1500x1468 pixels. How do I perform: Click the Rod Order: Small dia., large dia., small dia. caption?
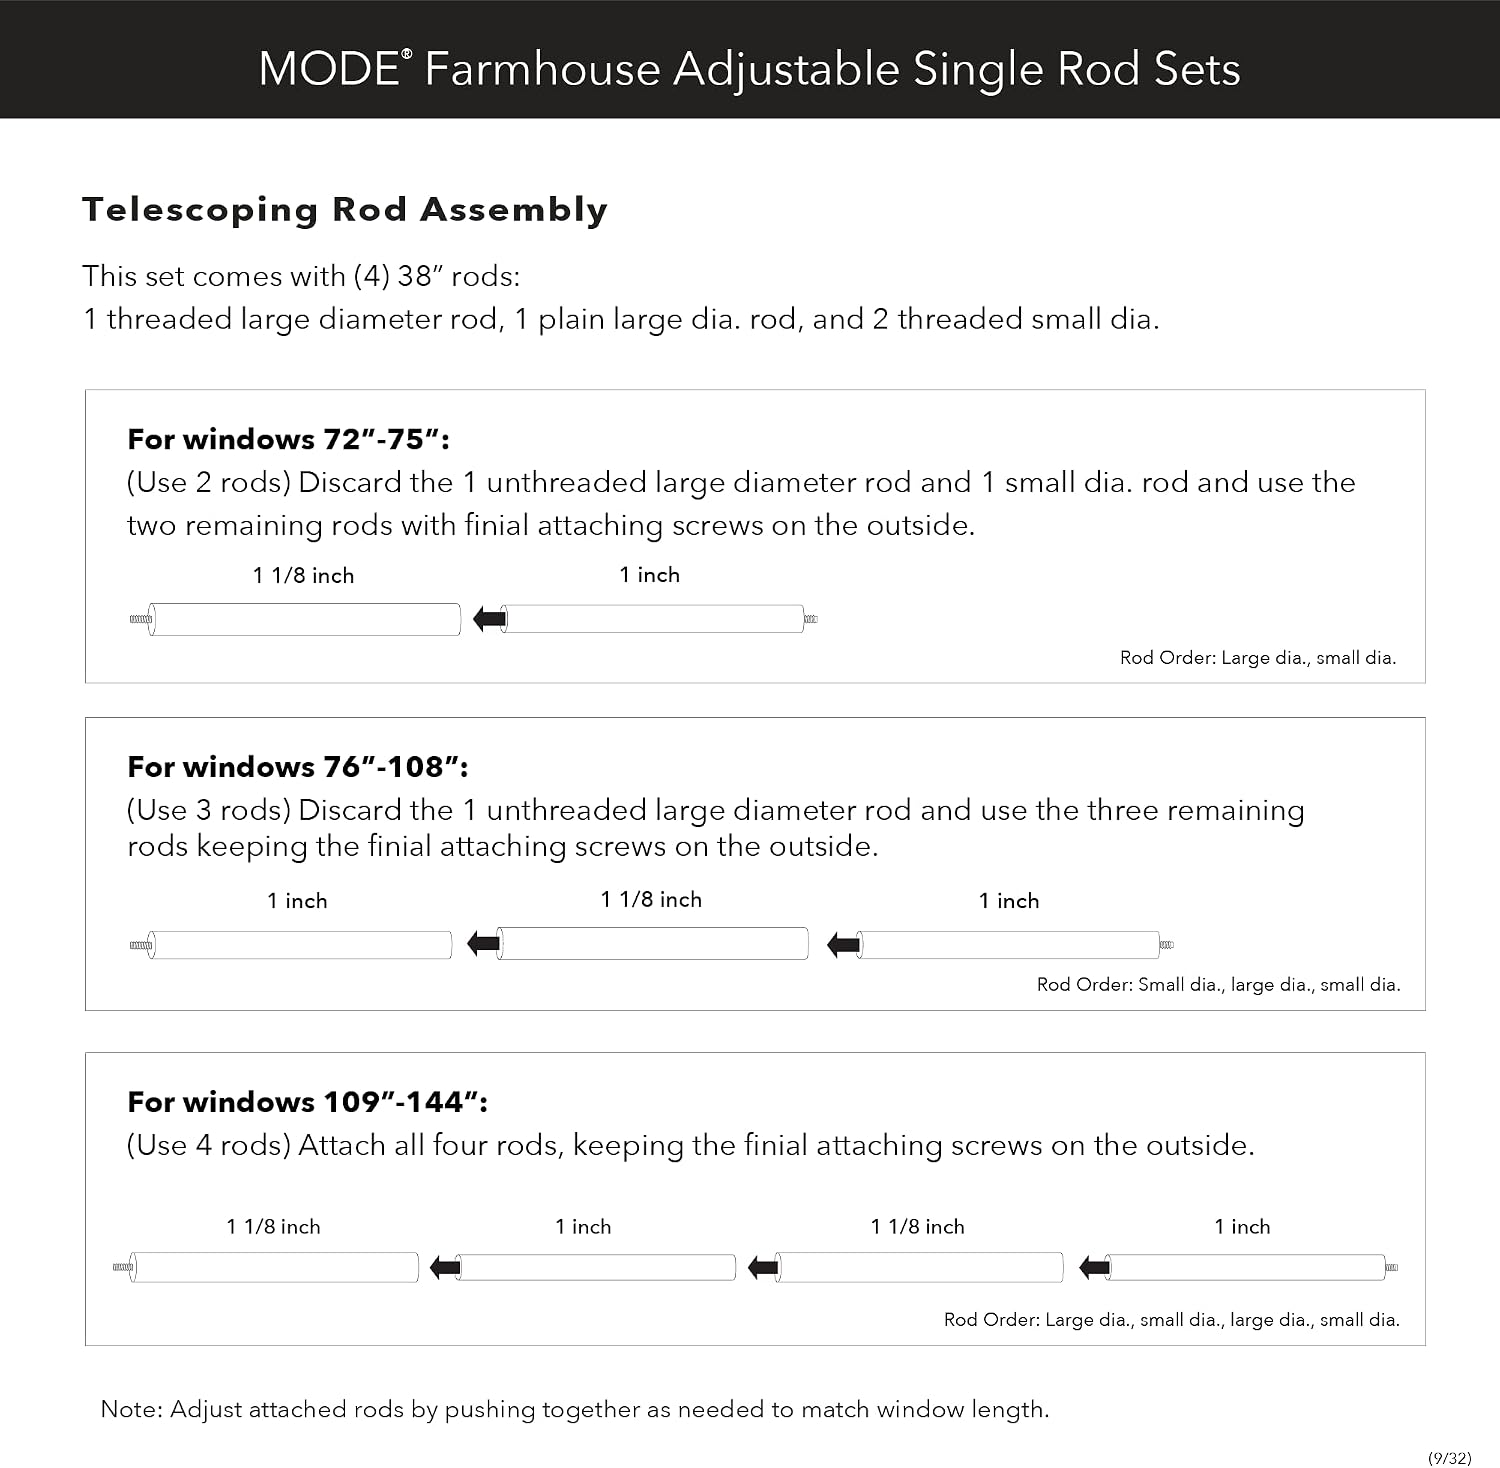[1219, 984]
